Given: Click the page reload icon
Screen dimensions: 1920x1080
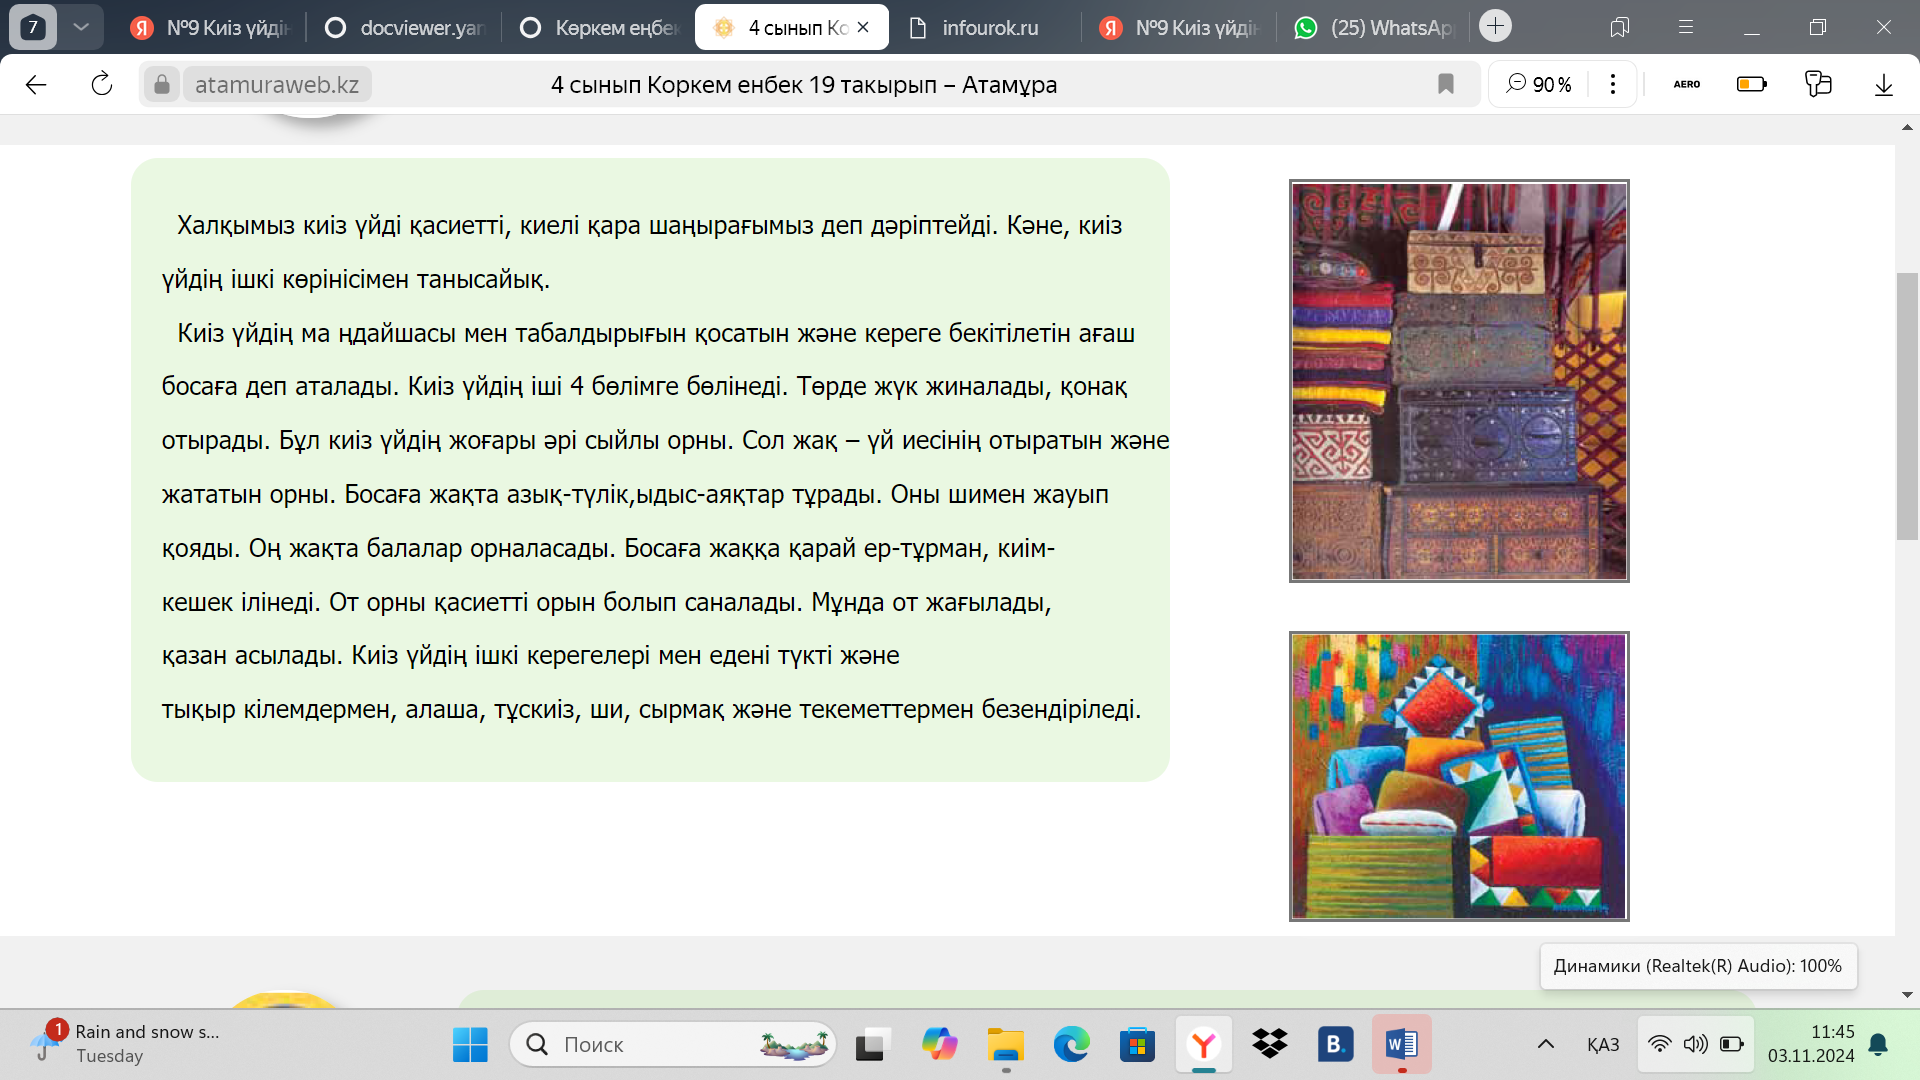Looking at the screenshot, I should click(x=102, y=84).
